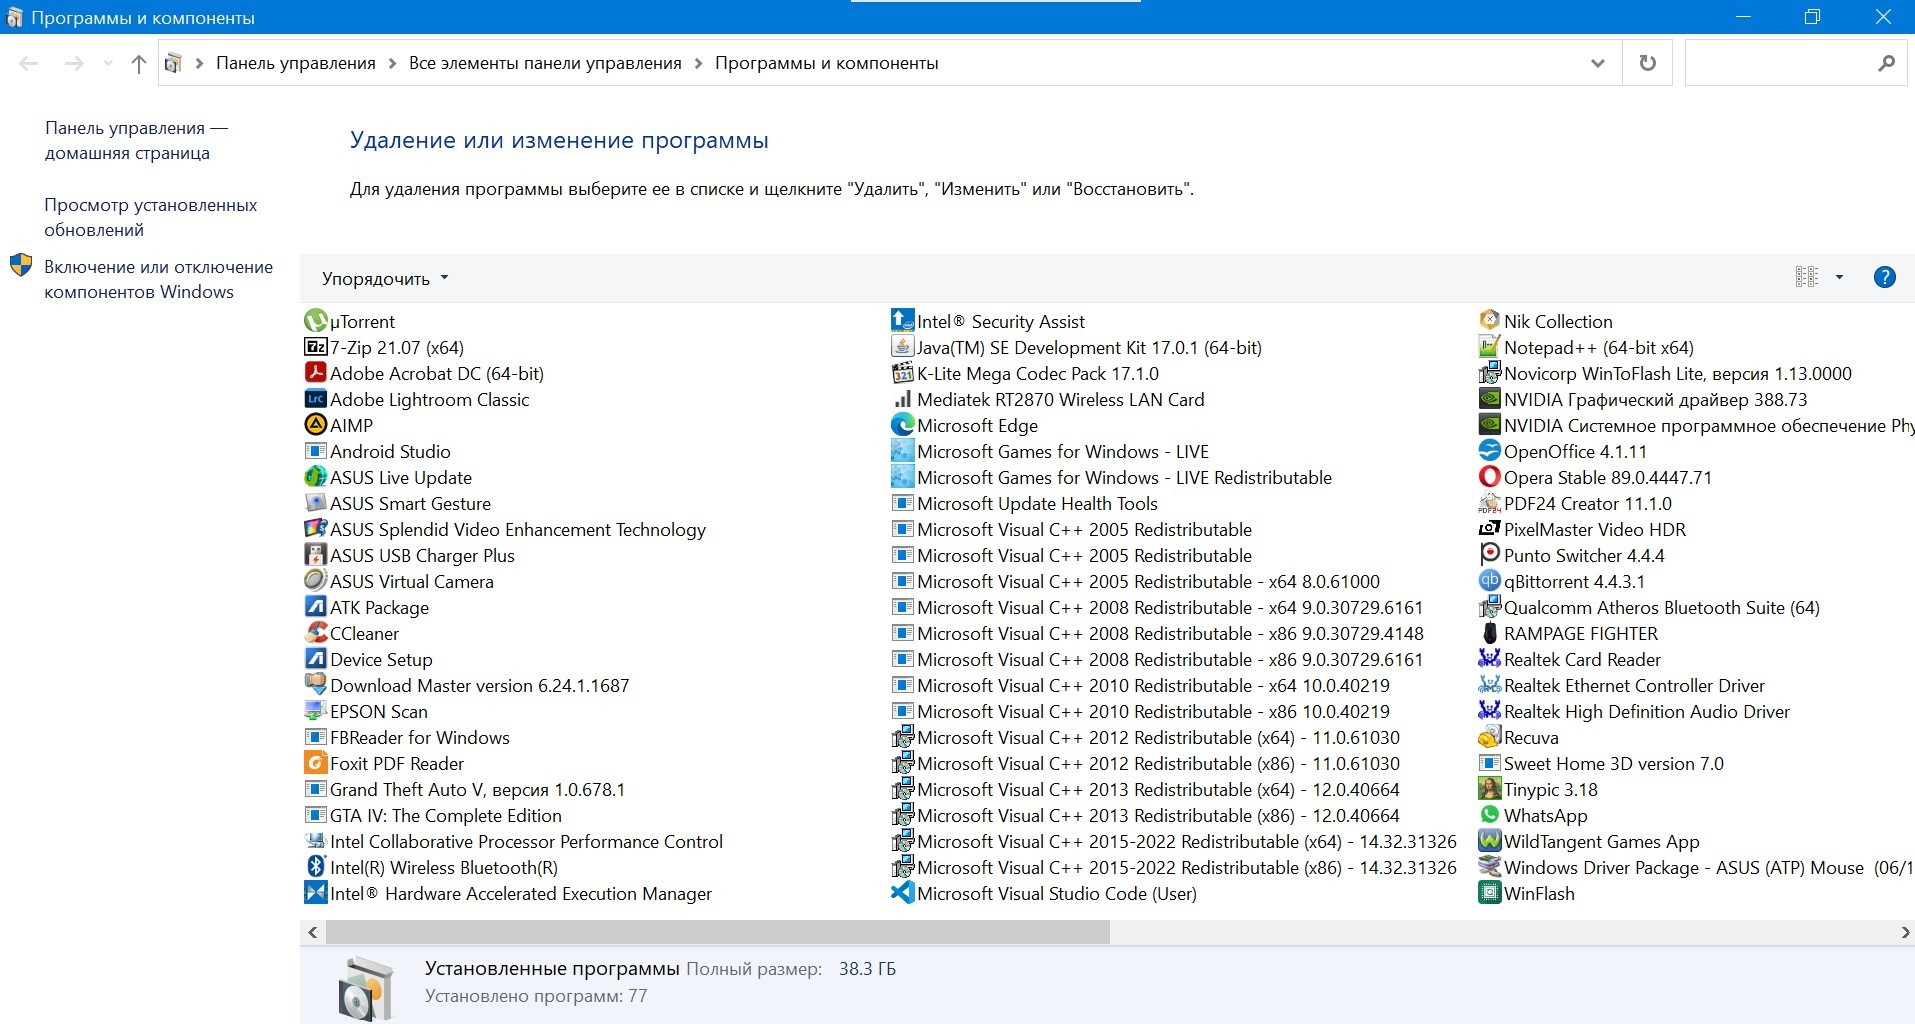Select FBReader for Windows entry

[x=420, y=737]
